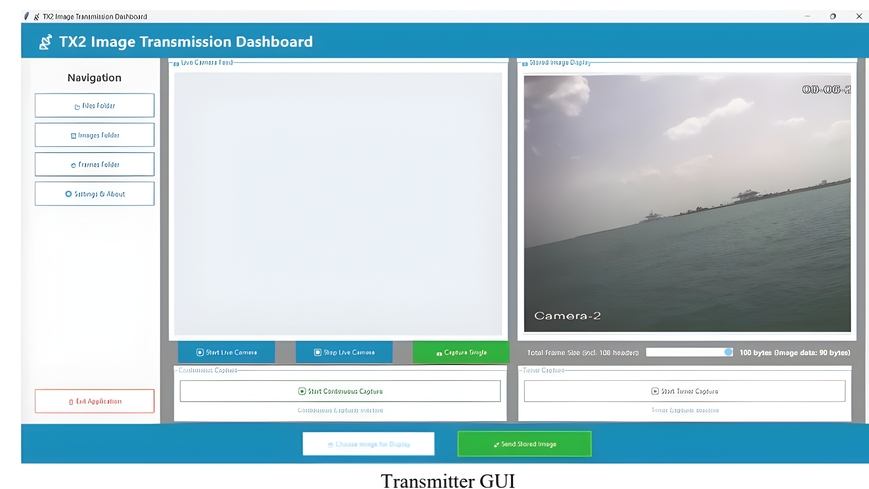
Task: Click the stored Camera-2 image preview
Action: [687, 203]
